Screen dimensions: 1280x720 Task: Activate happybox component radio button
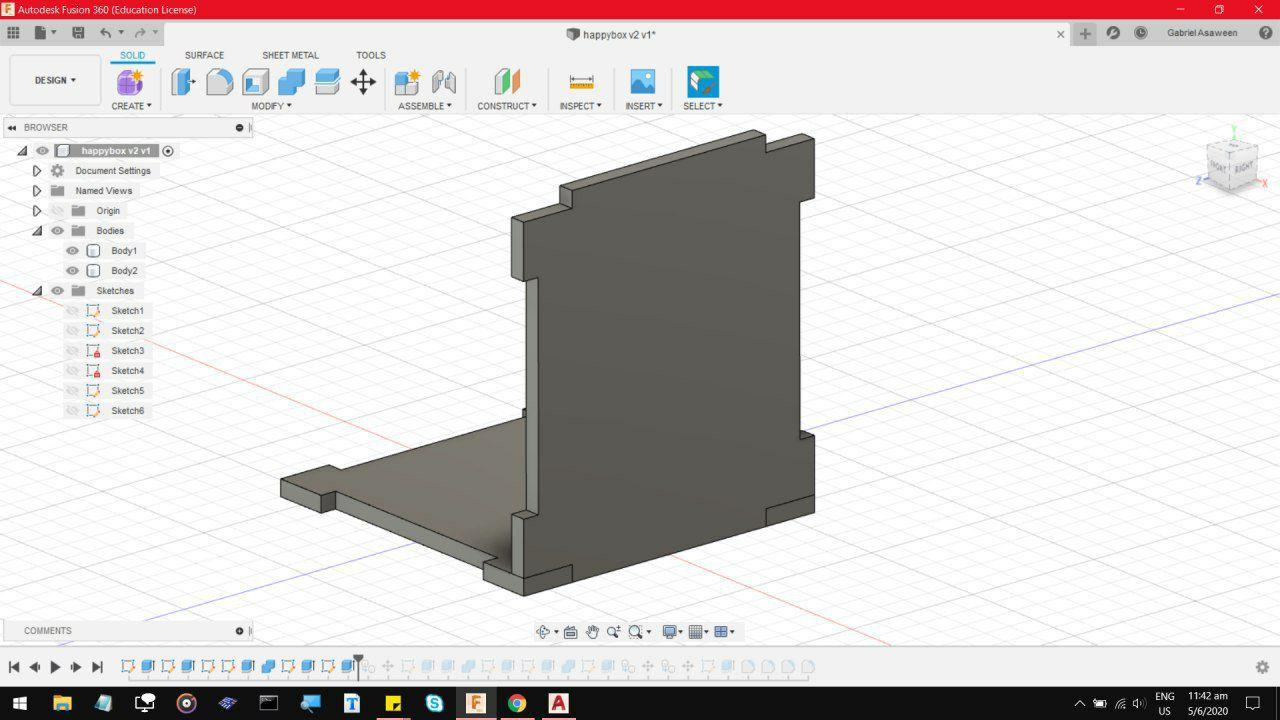click(x=168, y=151)
